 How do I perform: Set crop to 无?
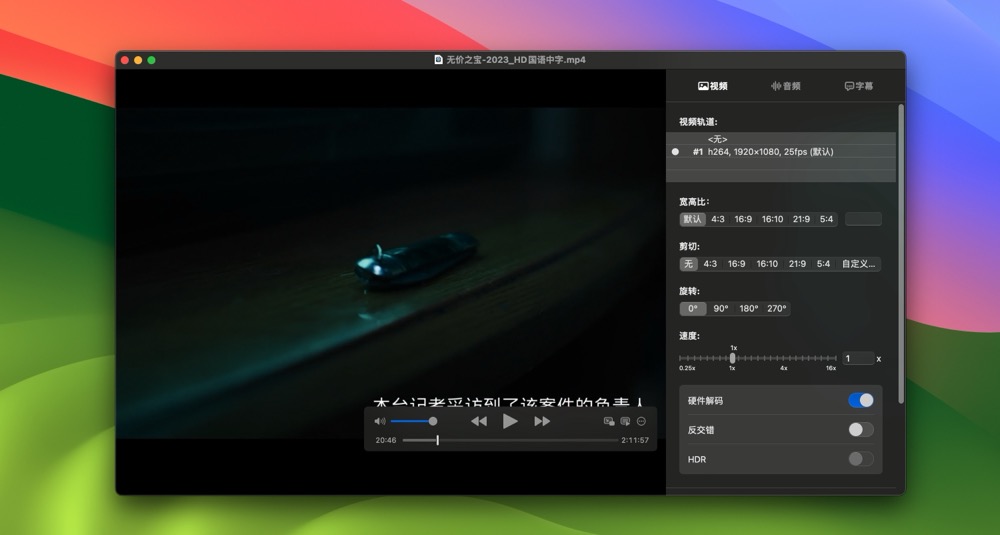(688, 263)
